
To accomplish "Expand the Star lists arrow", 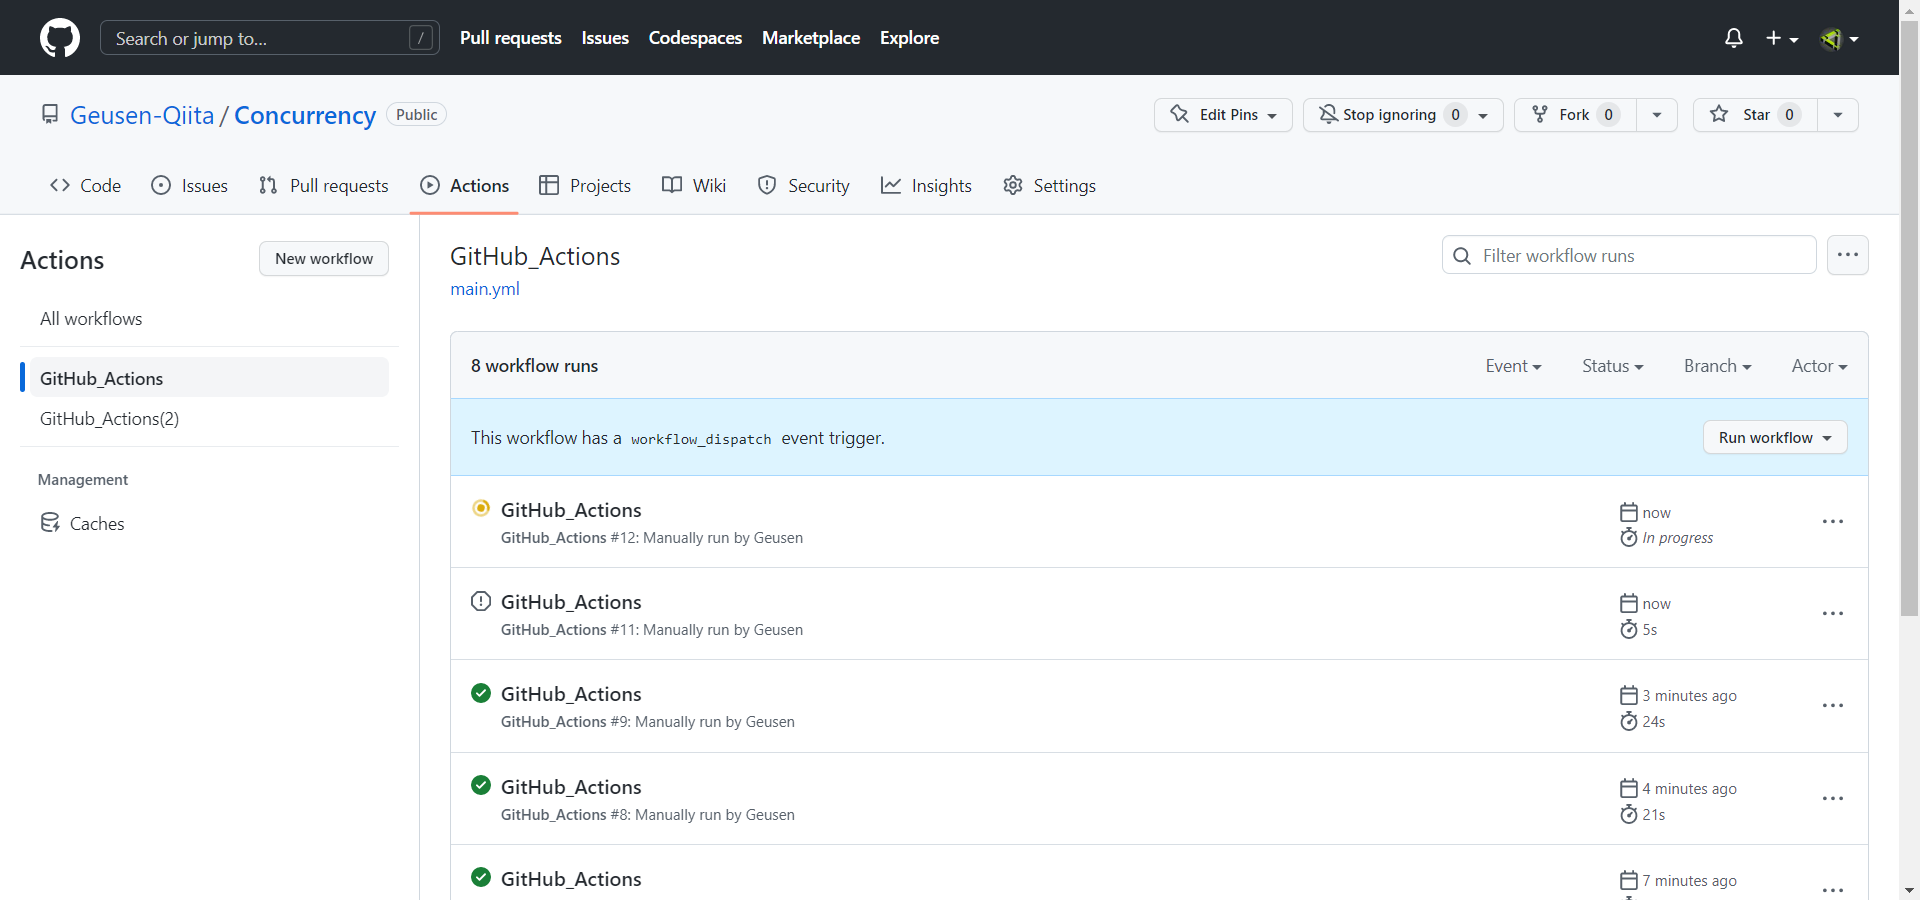I will pos(1838,115).
